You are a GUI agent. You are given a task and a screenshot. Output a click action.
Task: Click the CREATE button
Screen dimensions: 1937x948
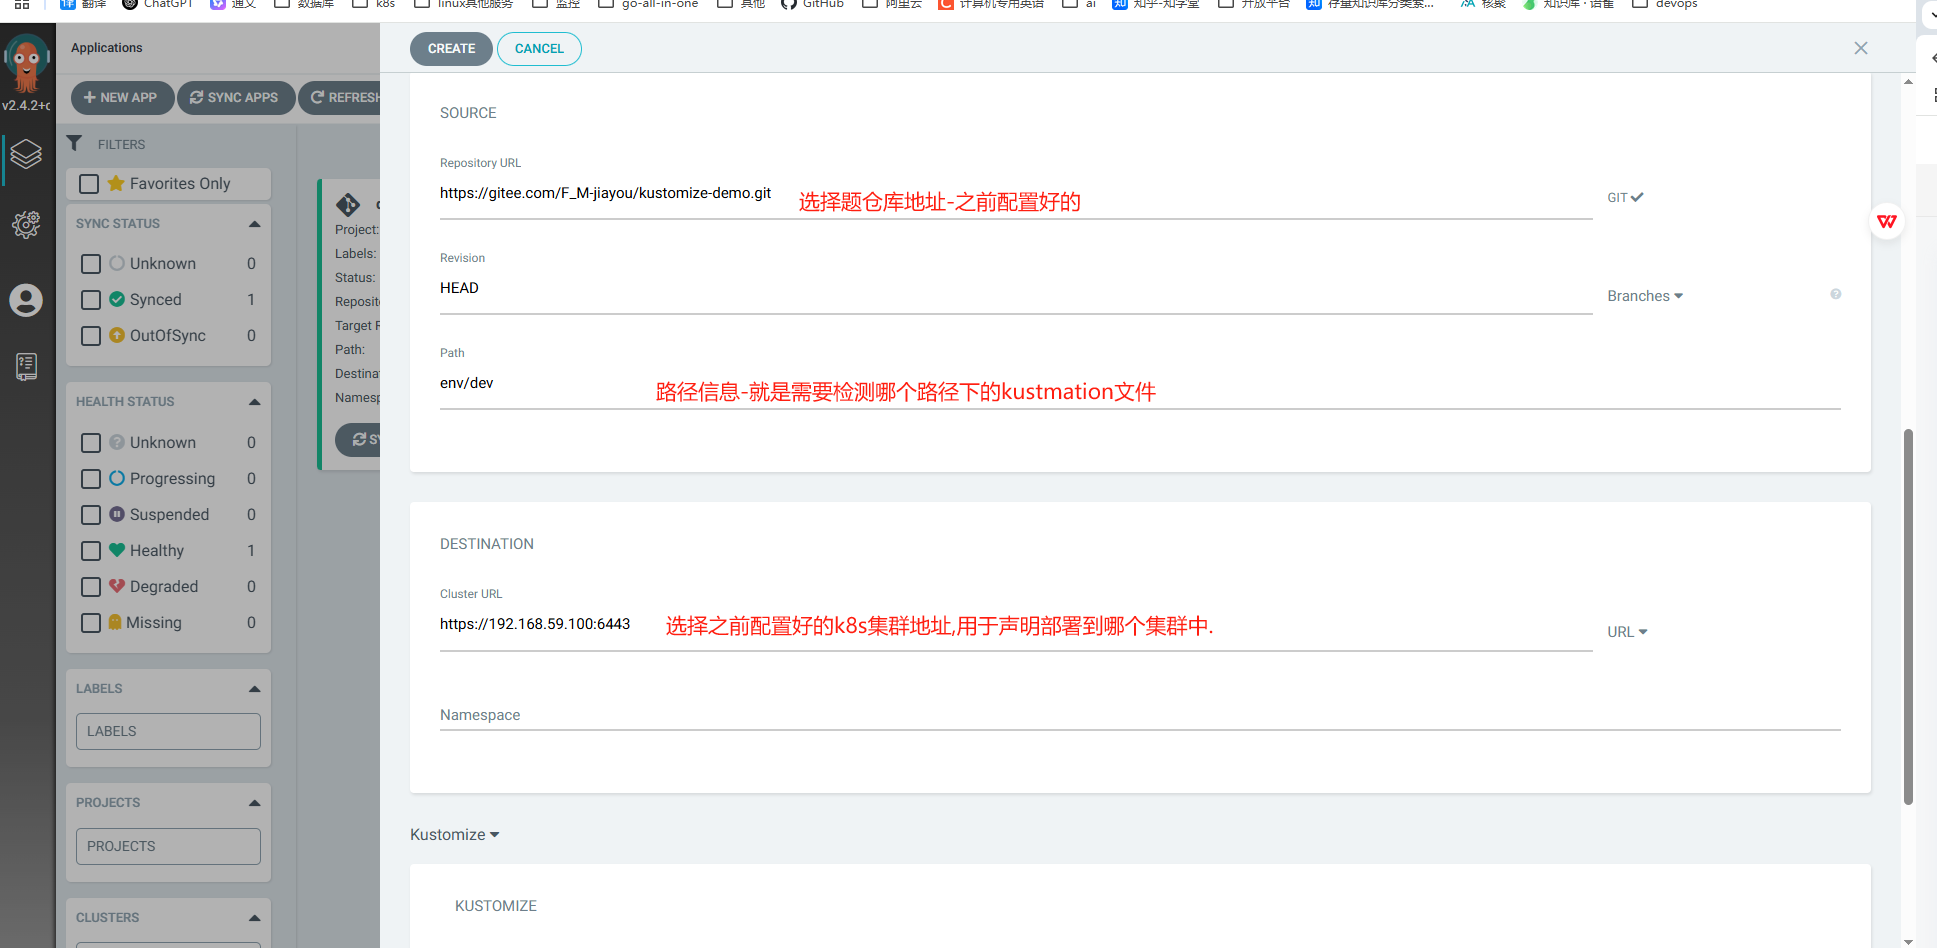(x=451, y=49)
